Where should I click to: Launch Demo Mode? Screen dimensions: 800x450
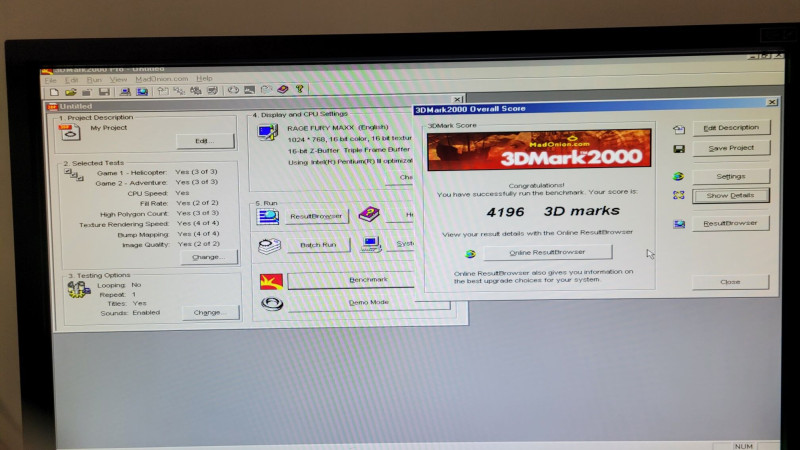coord(369,303)
